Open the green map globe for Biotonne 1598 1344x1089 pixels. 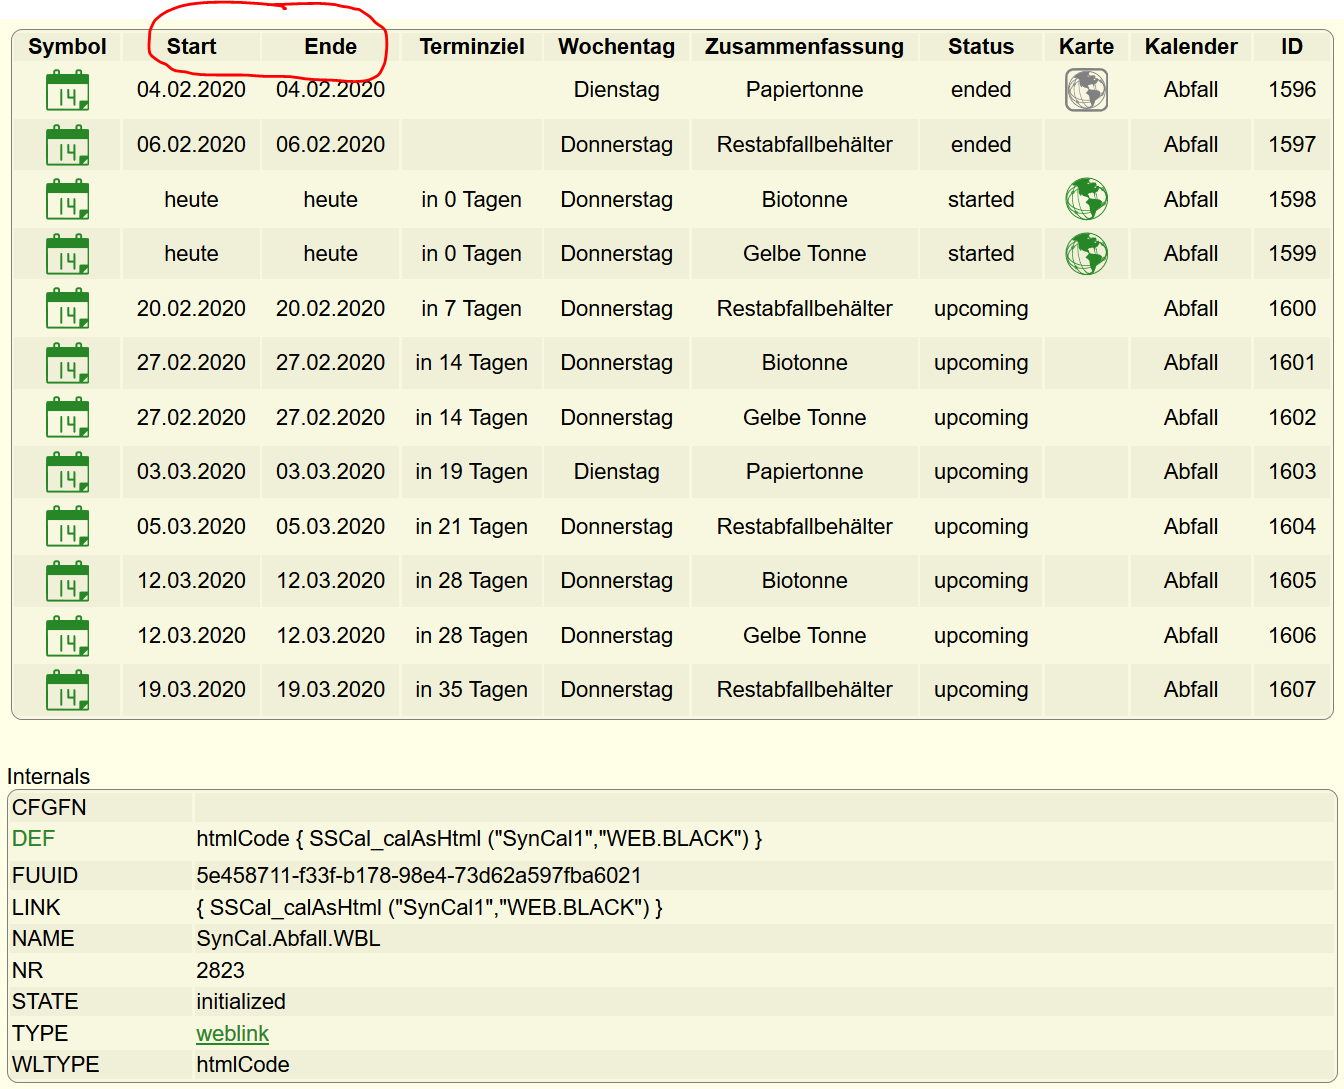click(1086, 199)
